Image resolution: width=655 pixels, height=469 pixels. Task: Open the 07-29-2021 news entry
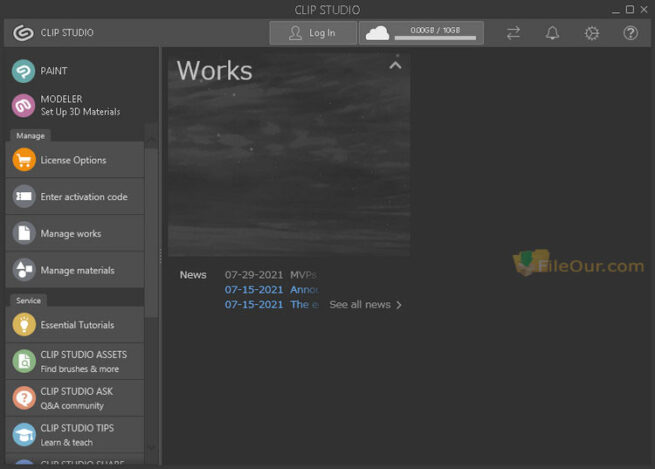point(270,274)
